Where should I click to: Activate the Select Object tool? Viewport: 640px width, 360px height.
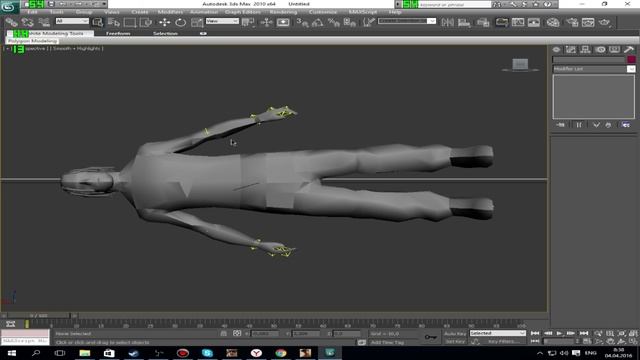(x=98, y=22)
